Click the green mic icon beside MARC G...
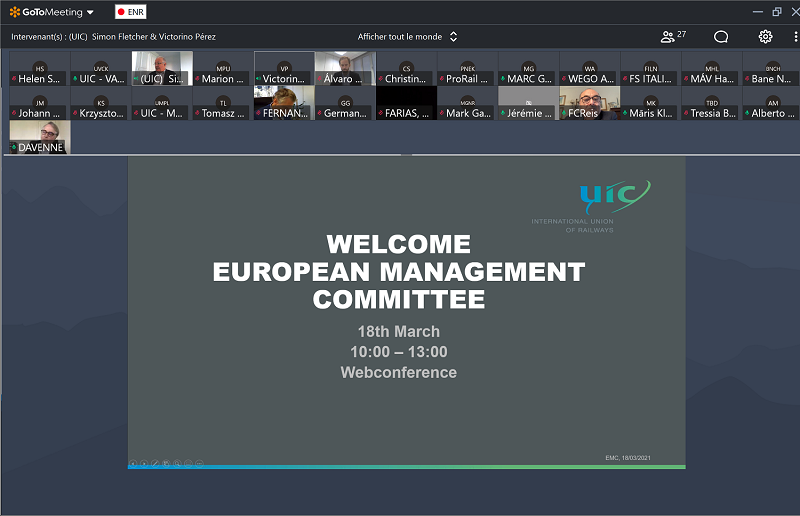This screenshot has height=516, width=800. [503, 79]
